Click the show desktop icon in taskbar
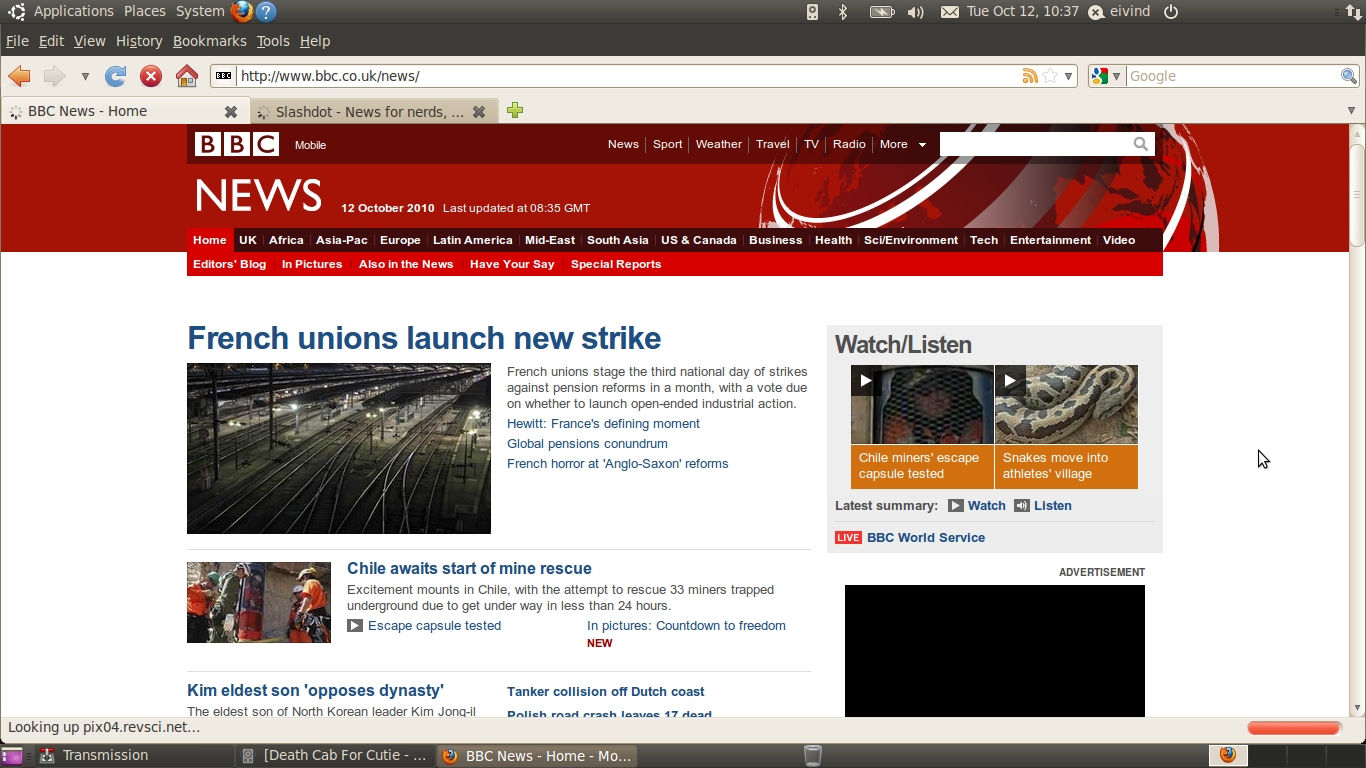Screen dimensions: 1366x768 pos(12,756)
